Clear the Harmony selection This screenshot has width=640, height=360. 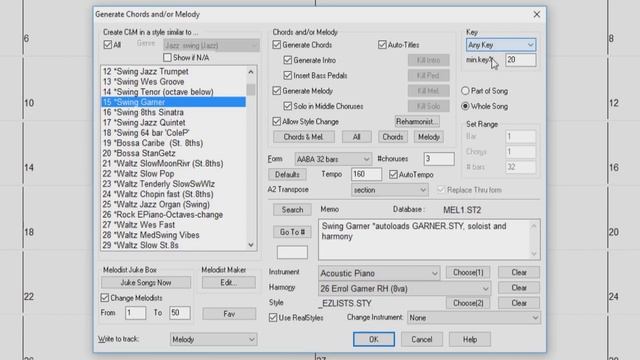click(x=519, y=288)
